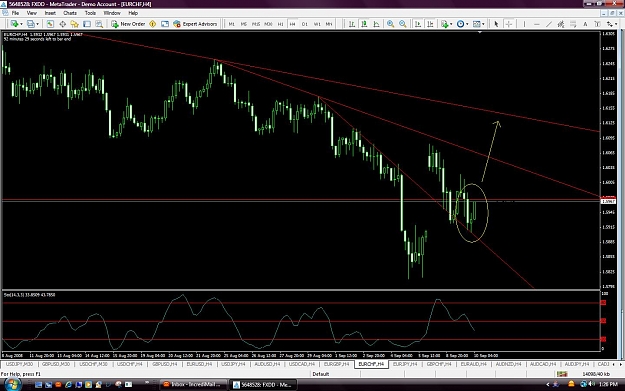The height and width of the screenshot is (391, 625).
Task: Open the File menu
Action: [16, 13]
